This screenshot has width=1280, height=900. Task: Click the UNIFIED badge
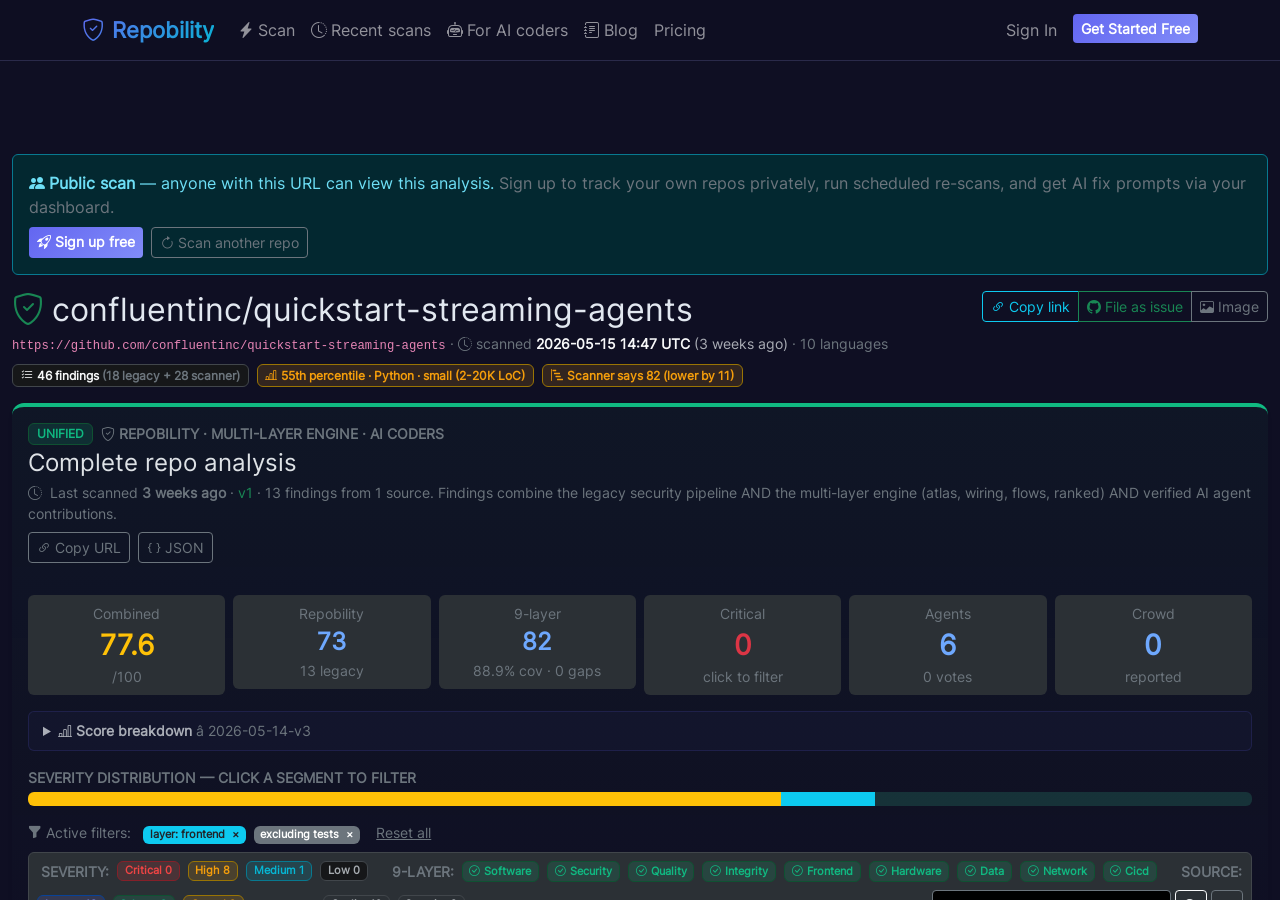click(x=60, y=434)
